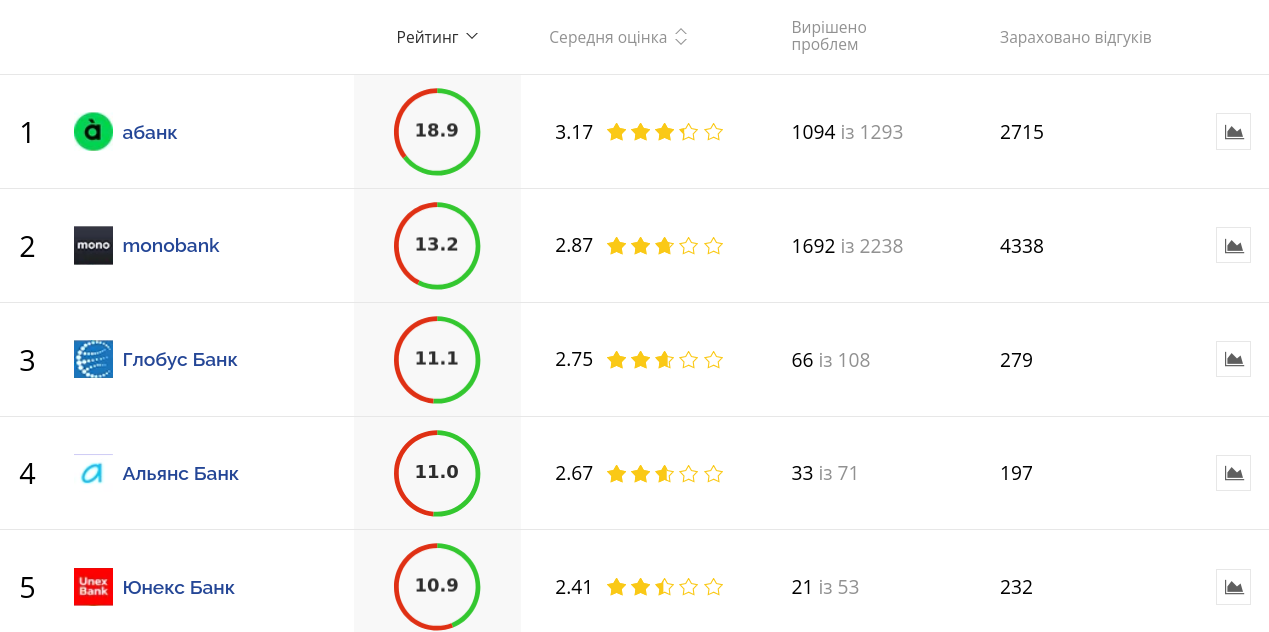
Task: Show statistics chart for Глобус Банк
Action: (x=1233, y=359)
